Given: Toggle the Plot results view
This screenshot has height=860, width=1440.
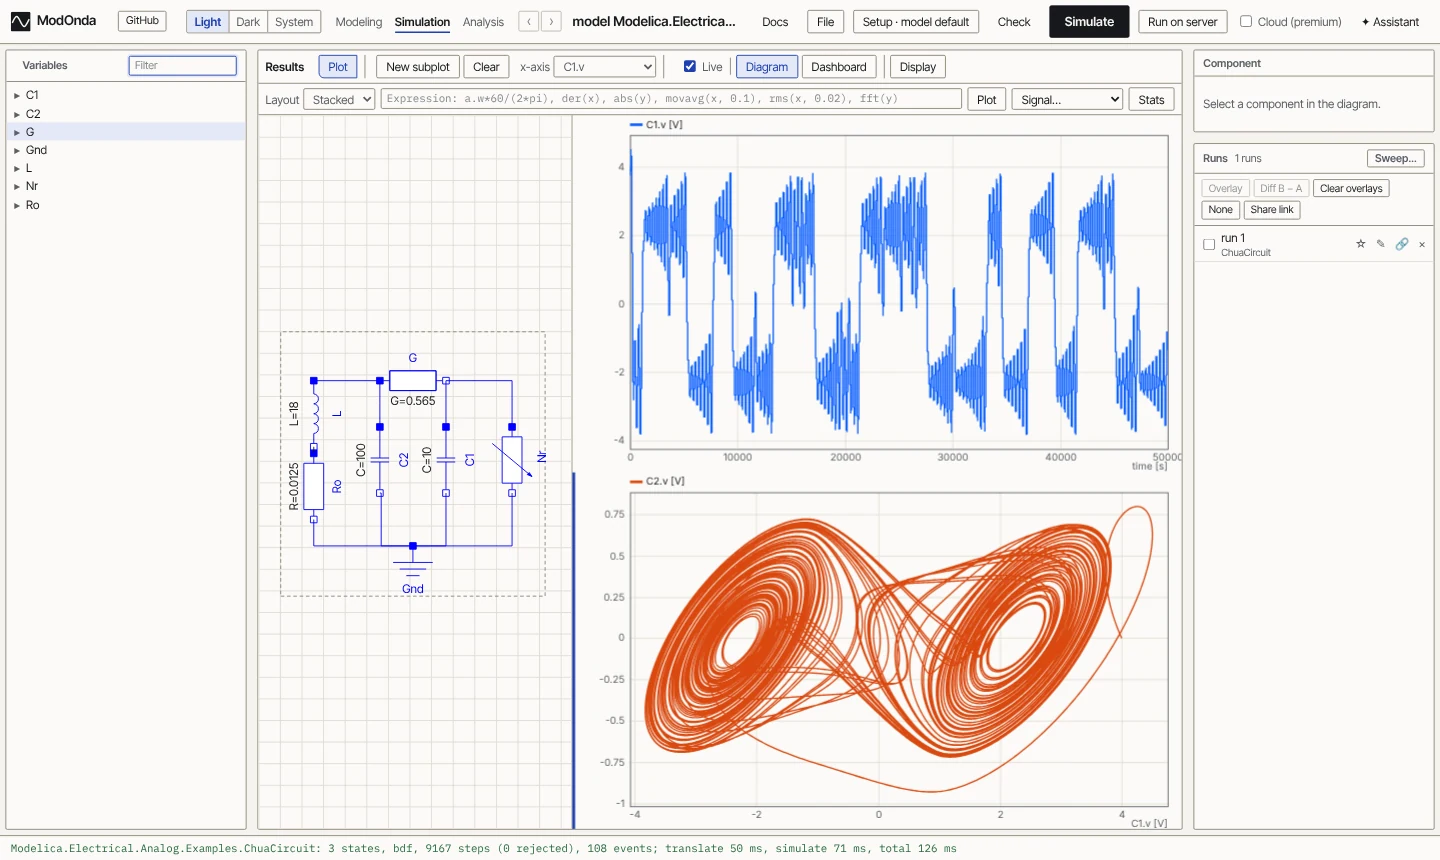Looking at the screenshot, I should click(338, 67).
